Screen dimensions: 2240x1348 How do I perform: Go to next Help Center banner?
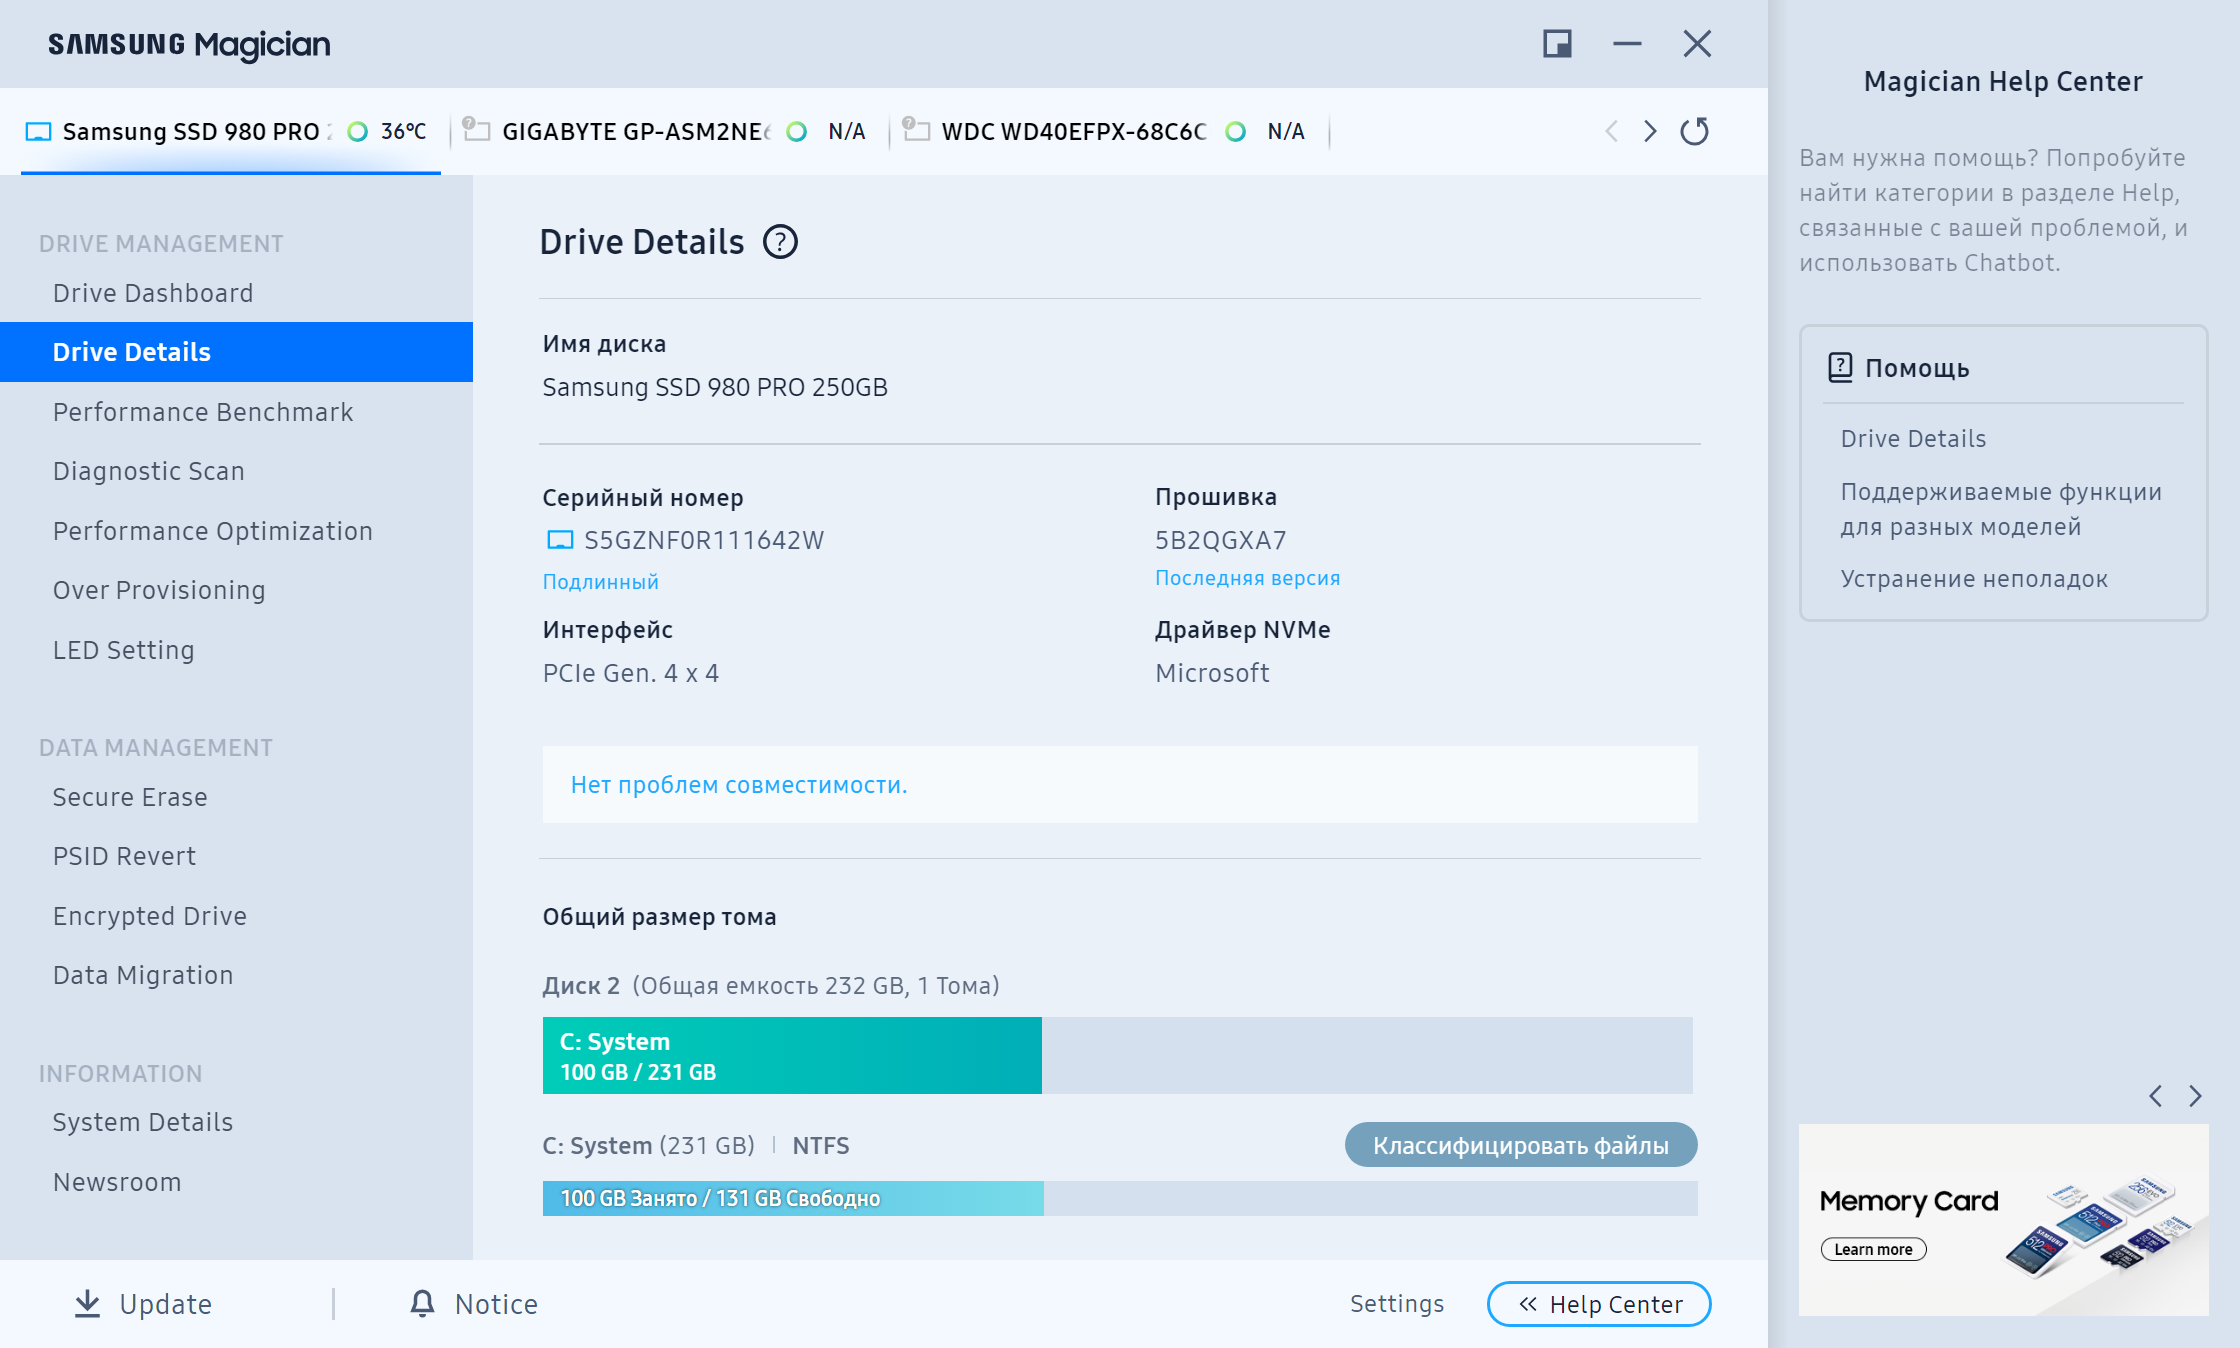click(2195, 1096)
